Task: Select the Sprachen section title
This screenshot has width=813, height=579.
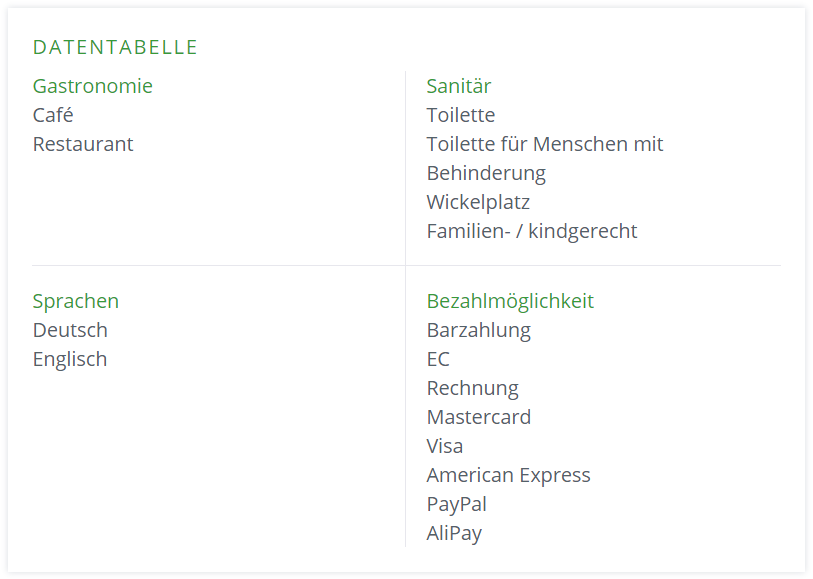Action: click(76, 301)
